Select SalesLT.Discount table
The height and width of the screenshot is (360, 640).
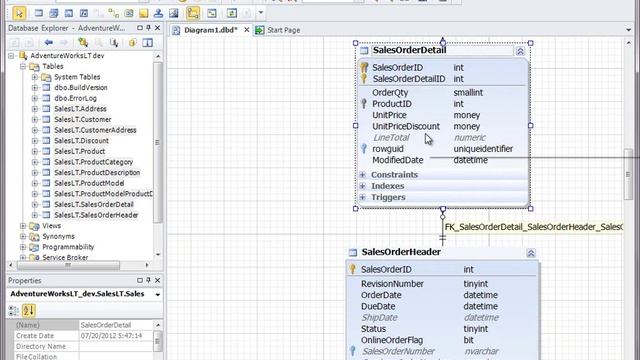(81, 140)
